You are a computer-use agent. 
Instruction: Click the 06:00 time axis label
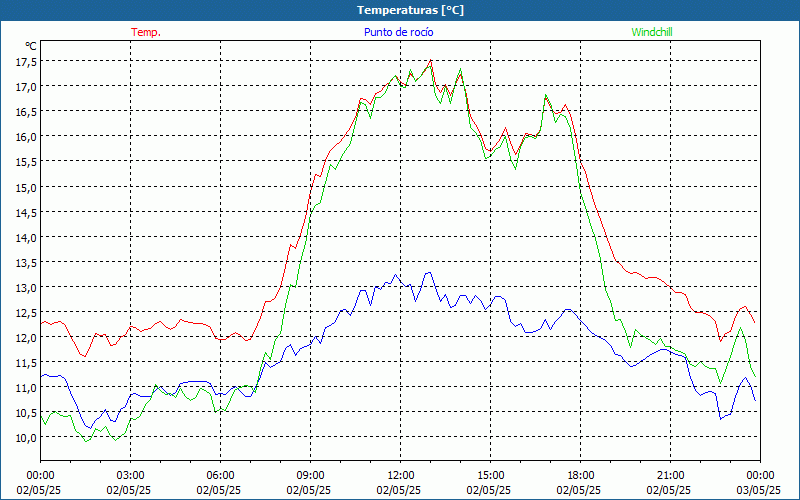point(220,476)
